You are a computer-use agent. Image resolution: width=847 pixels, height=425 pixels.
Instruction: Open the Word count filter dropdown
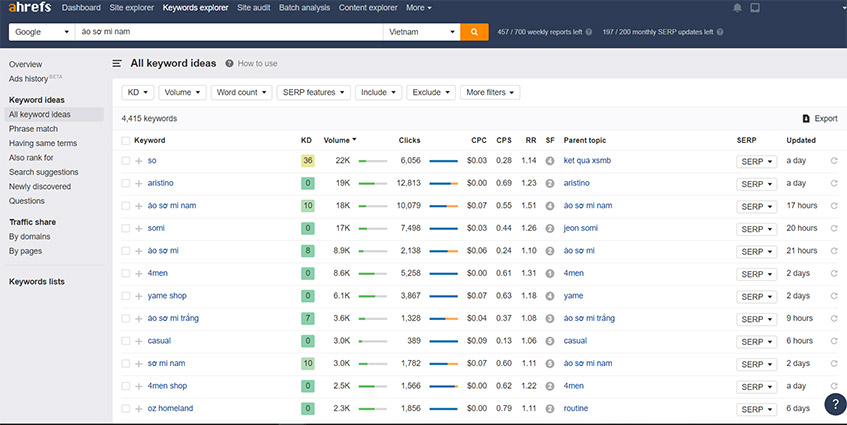click(x=241, y=92)
